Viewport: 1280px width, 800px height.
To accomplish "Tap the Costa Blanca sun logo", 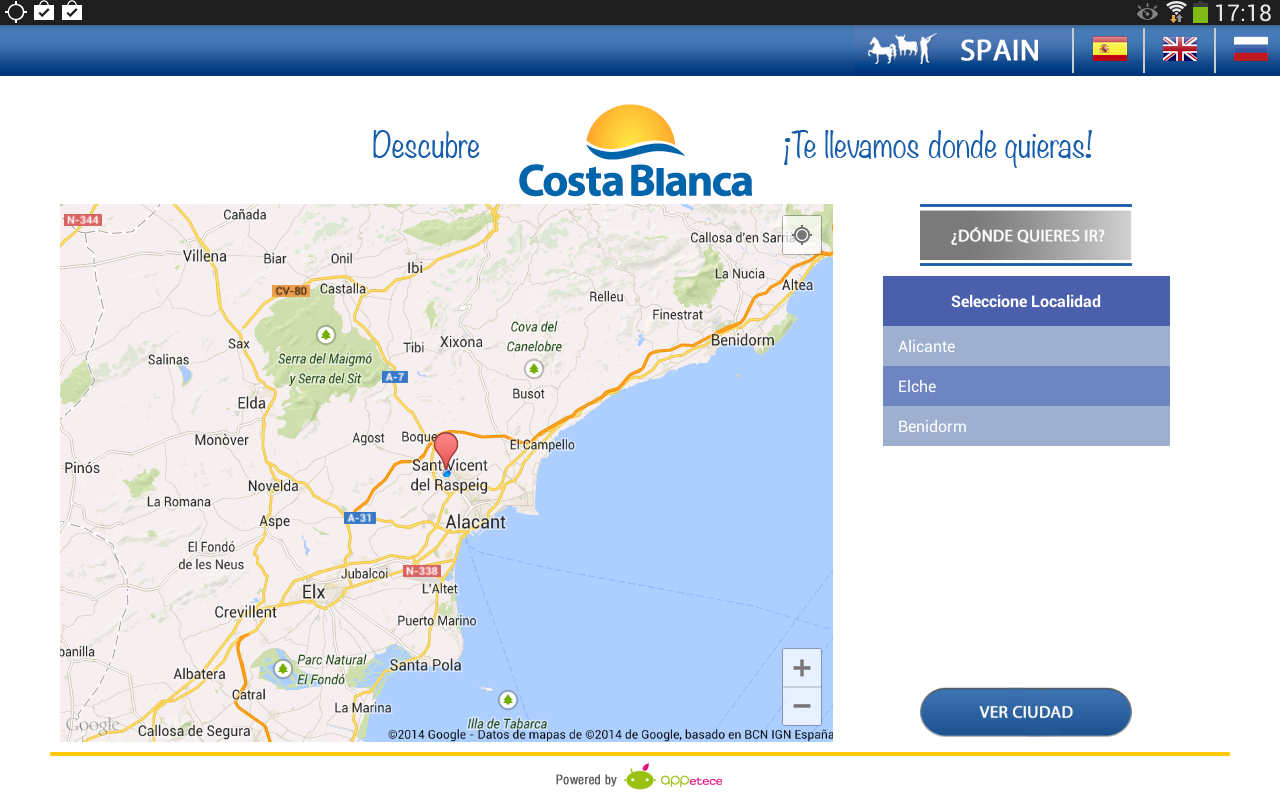I will click(x=636, y=150).
